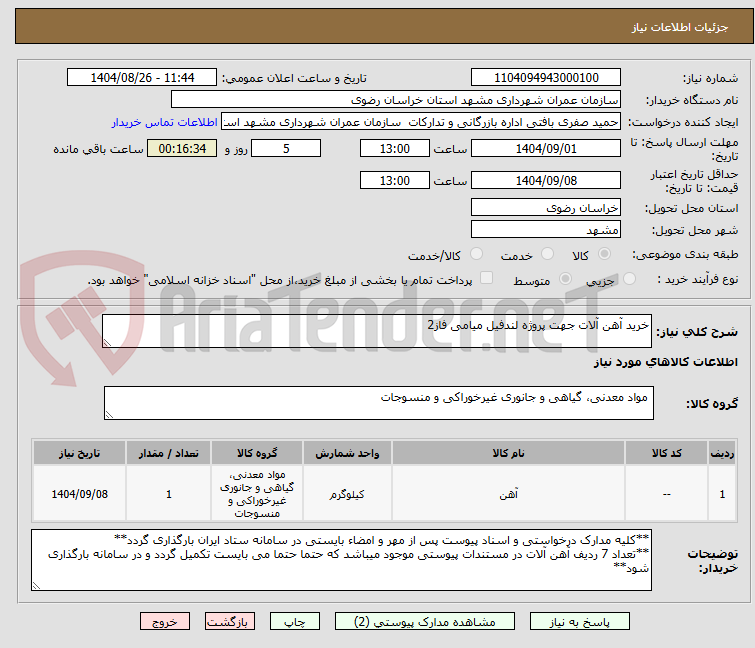This screenshot has width=755, height=648.
Task: Click the 'گروه کالا' column header
Action: coord(257,453)
